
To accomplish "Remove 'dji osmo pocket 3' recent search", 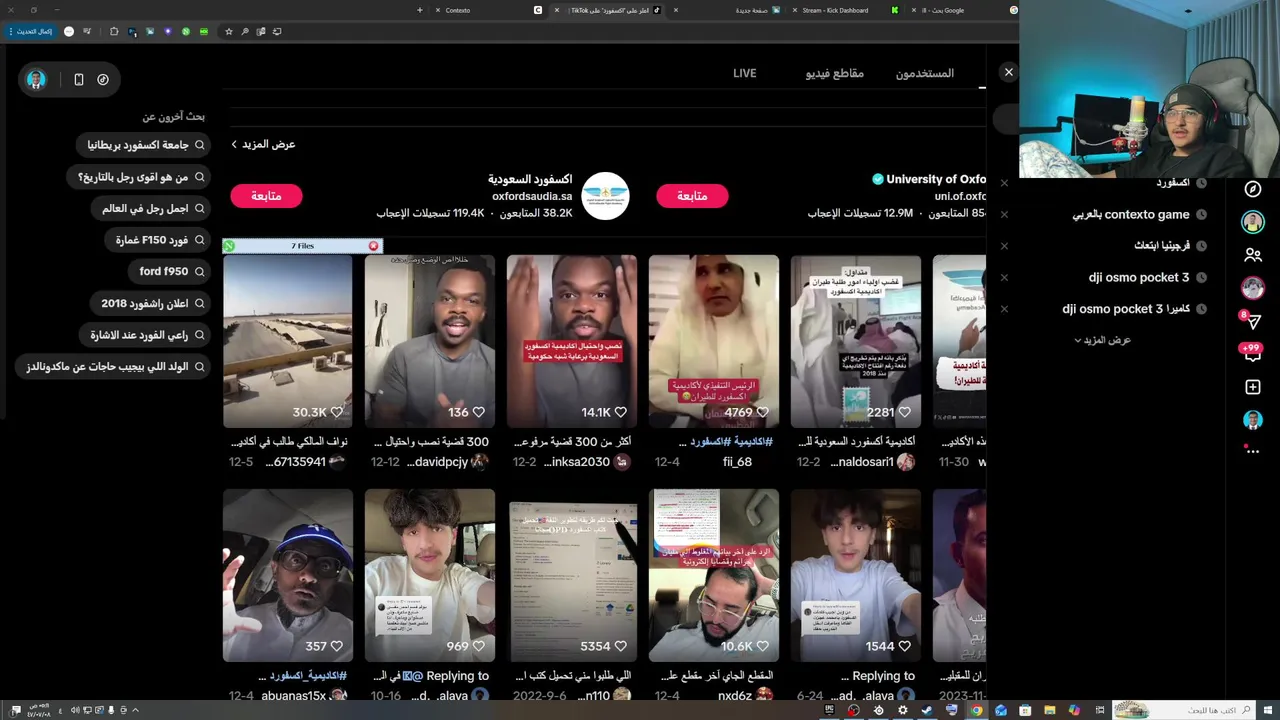I will [1004, 277].
